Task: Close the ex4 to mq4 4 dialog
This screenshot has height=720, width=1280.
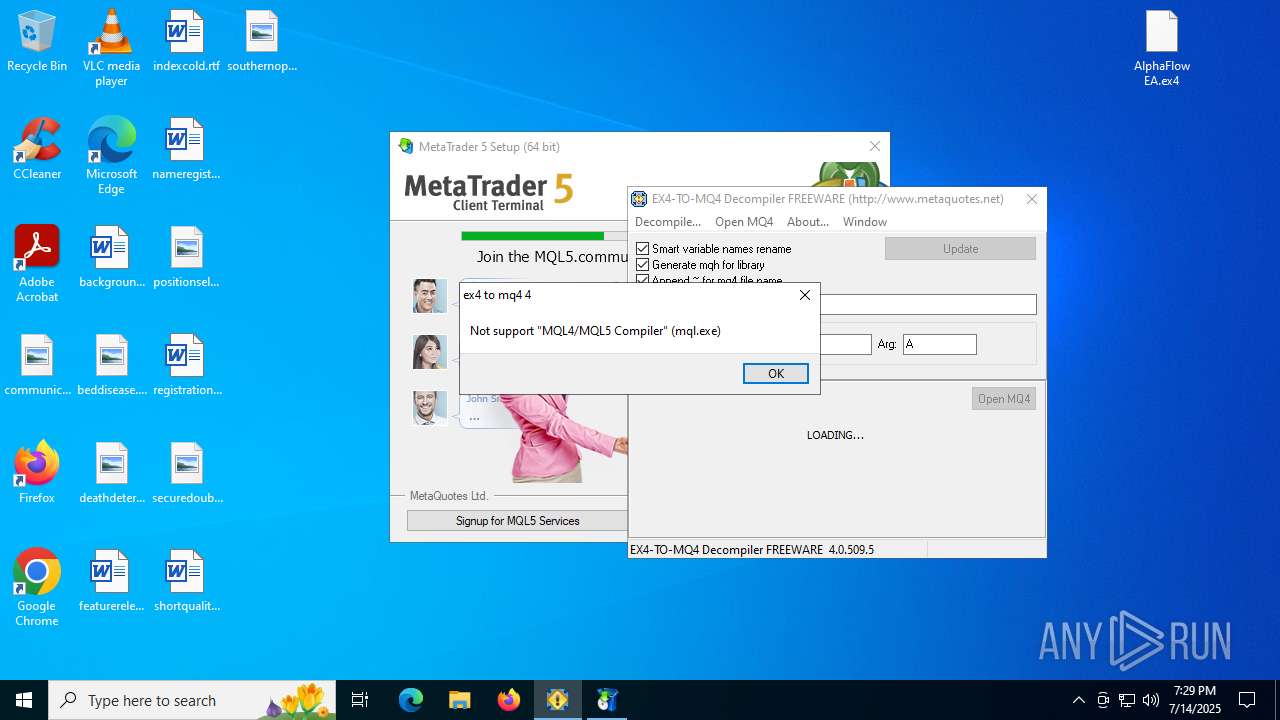Action: (805, 296)
